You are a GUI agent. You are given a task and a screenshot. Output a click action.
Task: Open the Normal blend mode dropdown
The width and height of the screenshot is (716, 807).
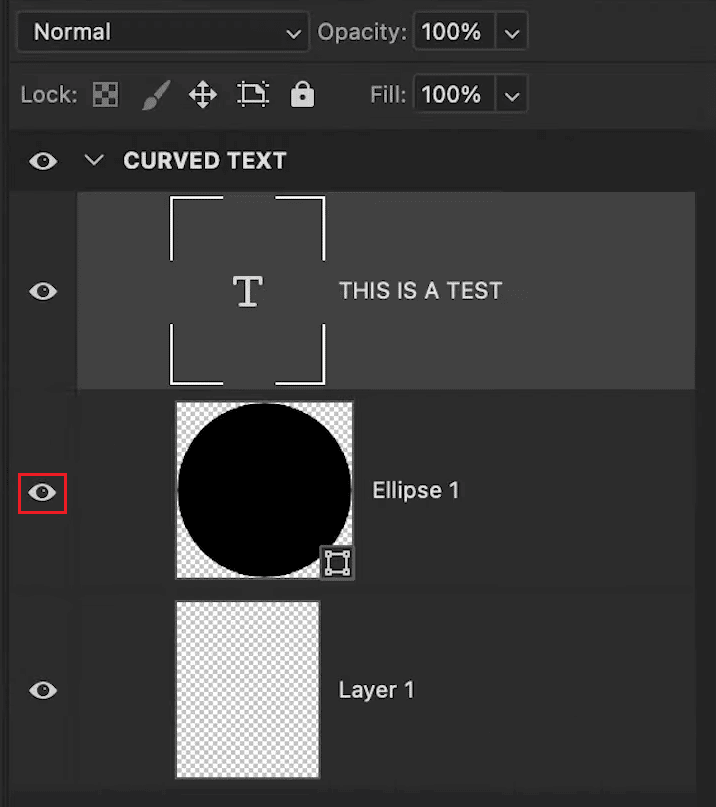pyautogui.click(x=162, y=32)
